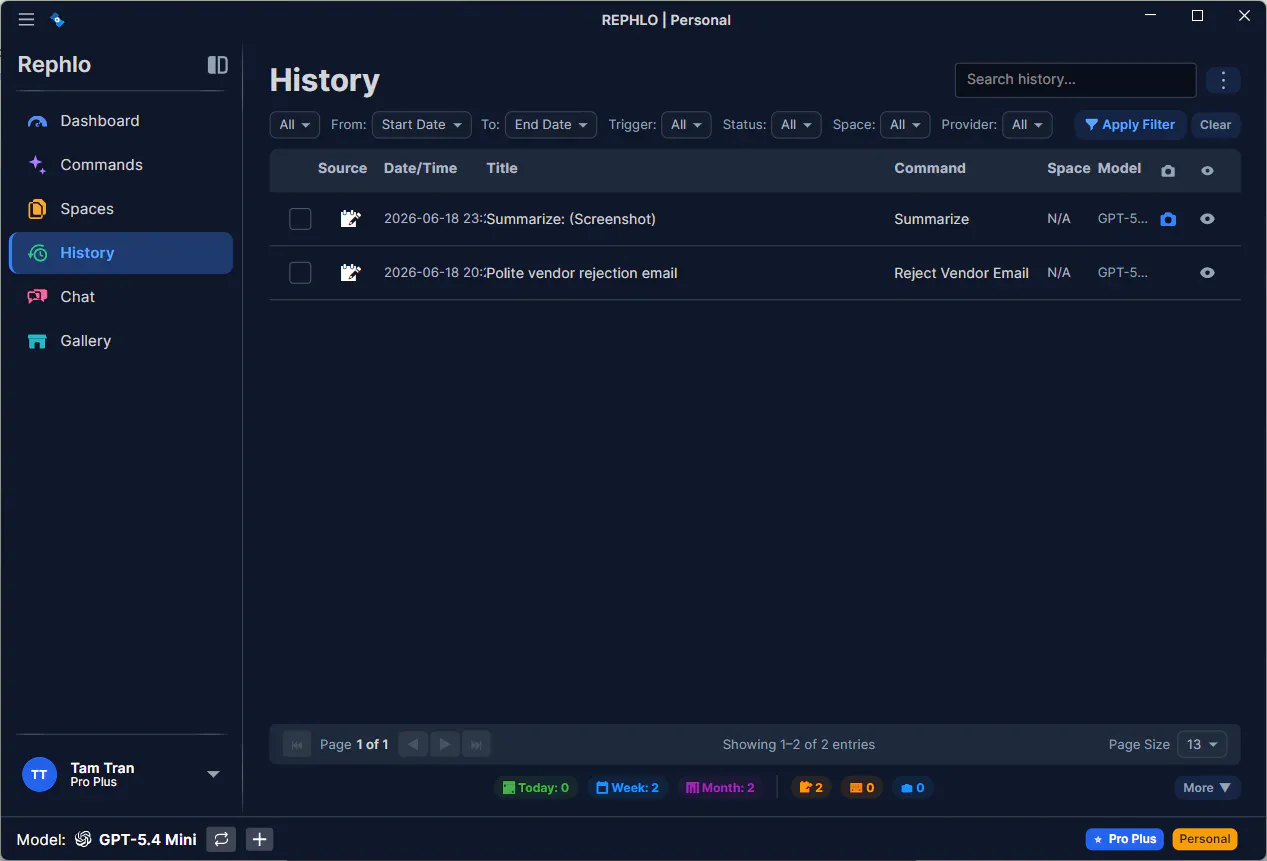Image resolution: width=1267 pixels, height=861 pixels.
Task: Open the three-dot options menu
Action: coord(1223,80)
